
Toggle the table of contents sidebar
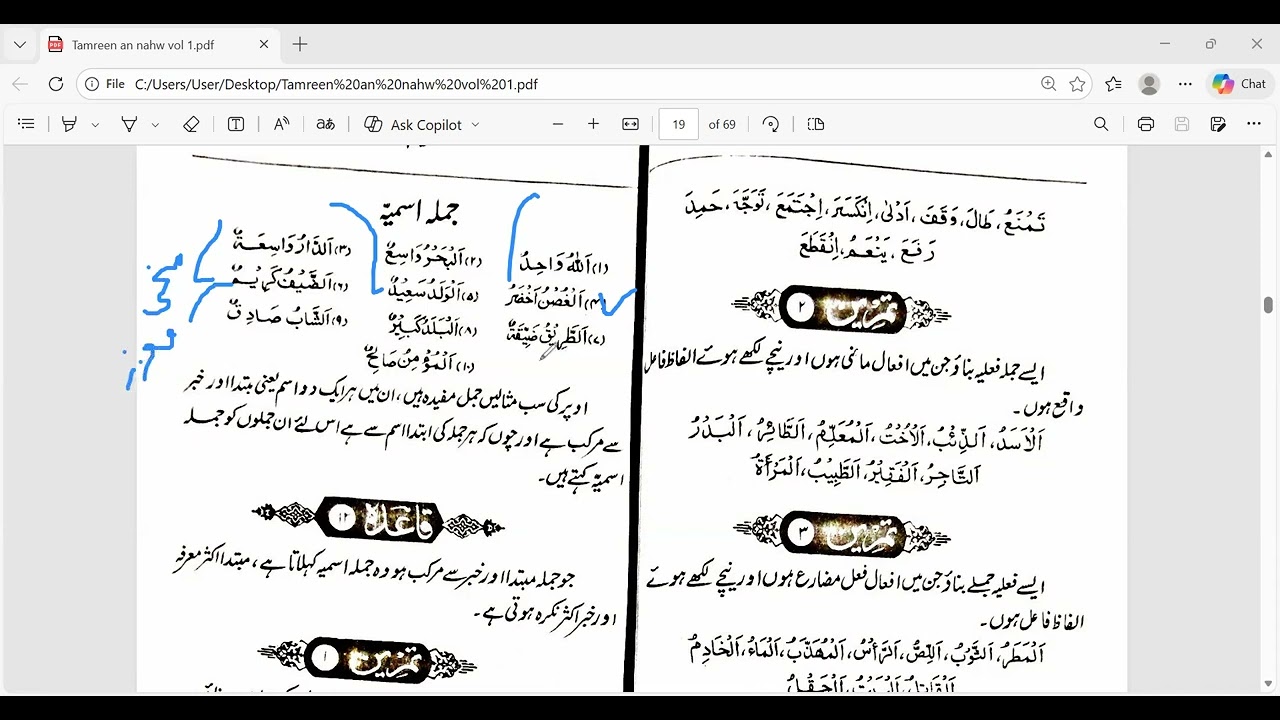click(x=27, y=124)
